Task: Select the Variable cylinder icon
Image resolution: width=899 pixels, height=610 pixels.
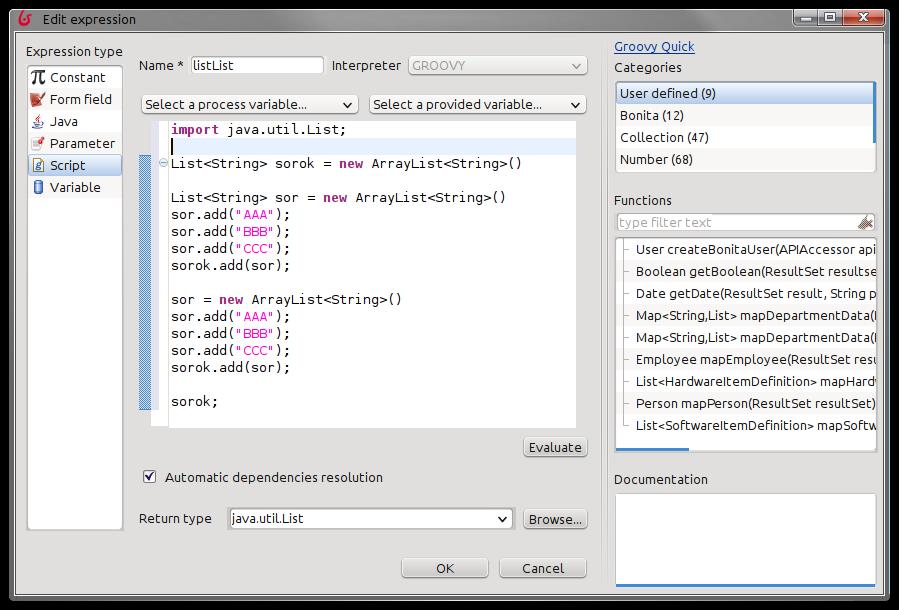Action: pos(38,187)
